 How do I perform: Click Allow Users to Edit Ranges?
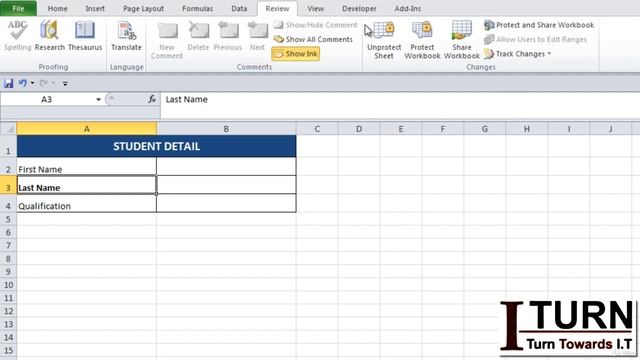pyautogui.click(x=536, y=39)
